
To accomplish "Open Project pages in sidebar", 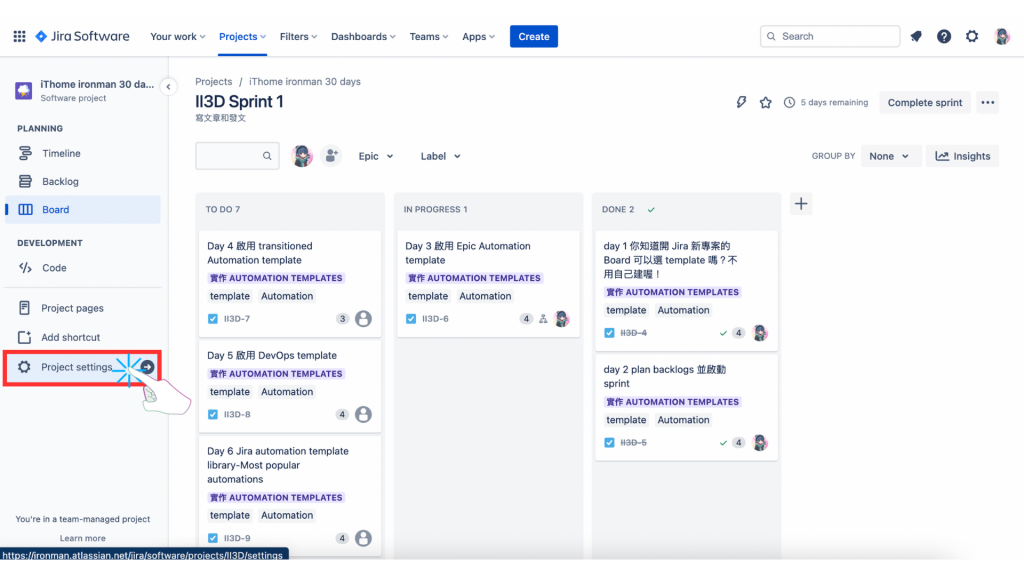I will tap(83, 308).
